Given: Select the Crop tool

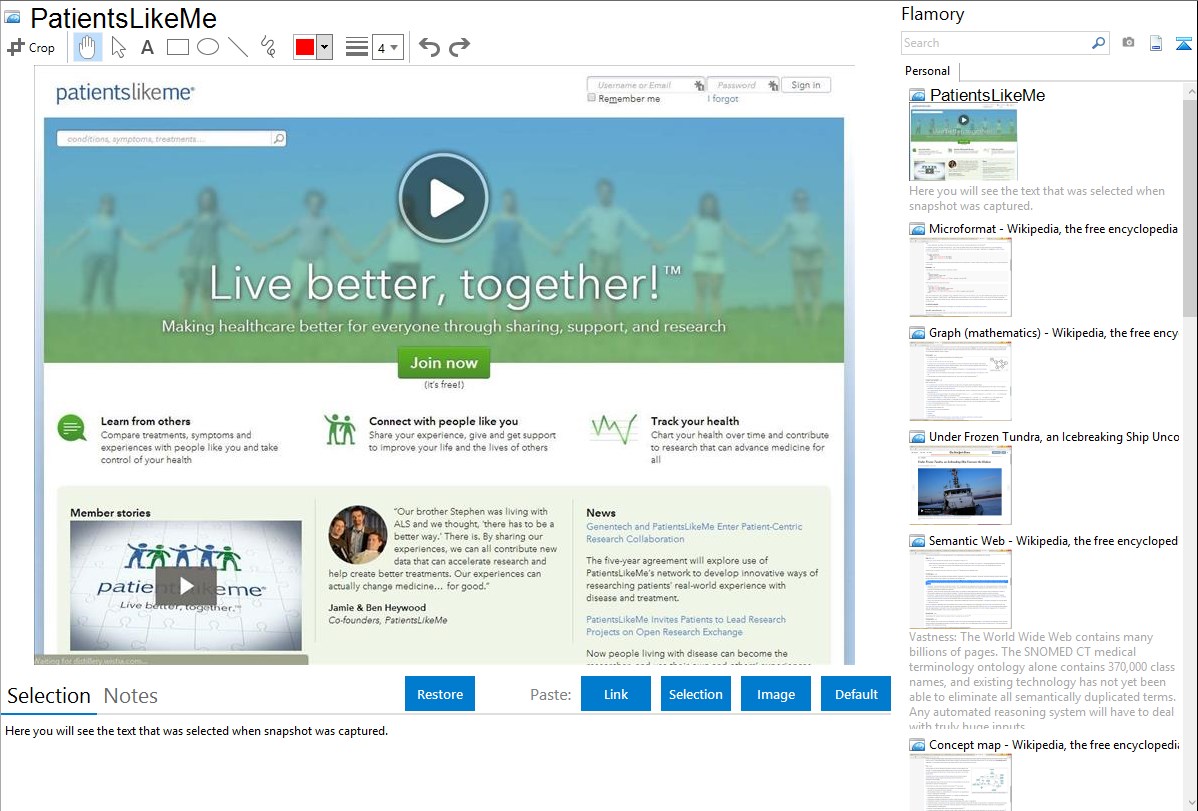Looking at the screenshot, I should point(31,47).
